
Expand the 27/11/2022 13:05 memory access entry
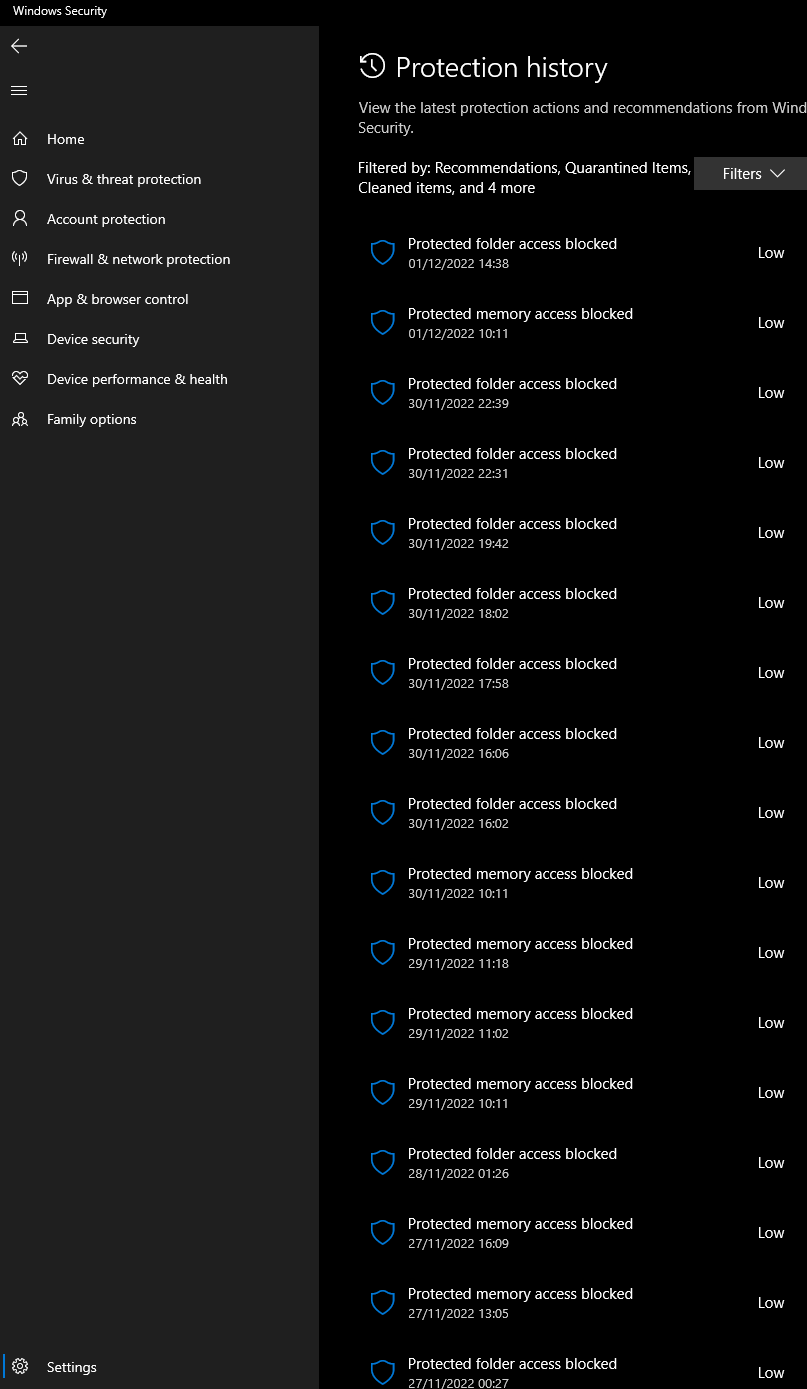pyautogui.click(x=582, y=1303)
